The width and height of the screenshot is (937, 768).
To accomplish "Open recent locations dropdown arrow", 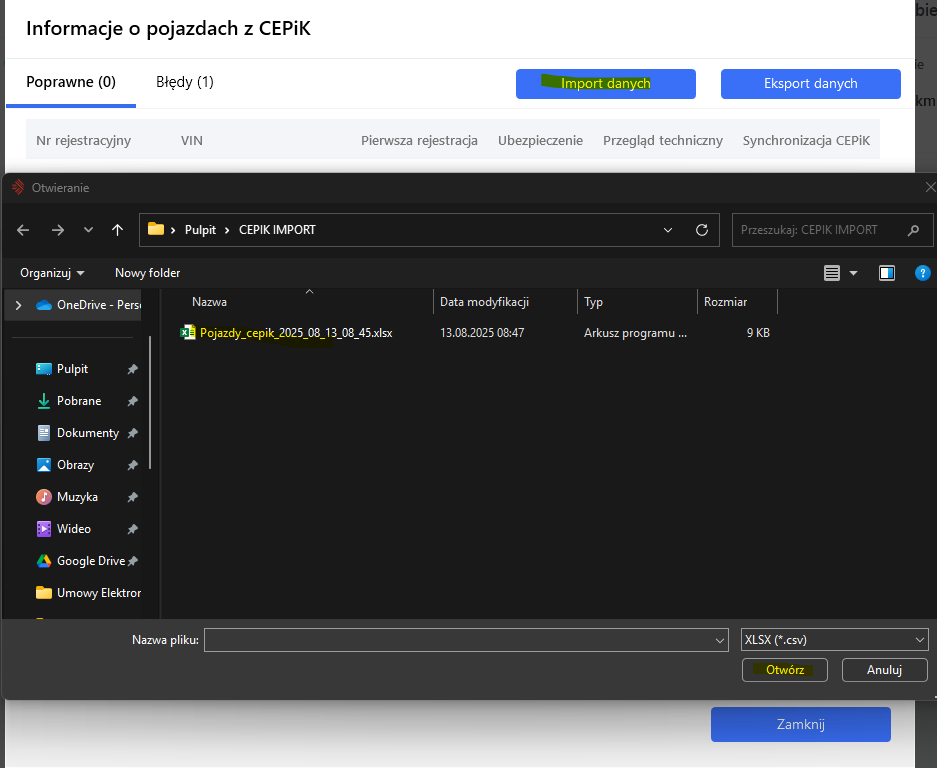I will pyautogui.click(x=88, y=230).
